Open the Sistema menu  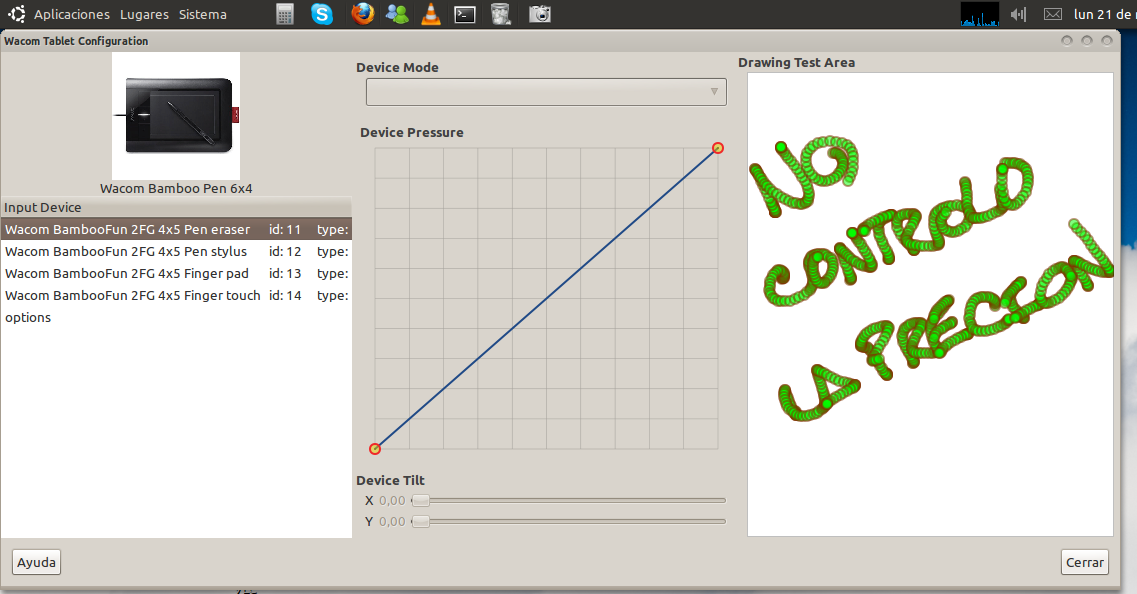202,15
